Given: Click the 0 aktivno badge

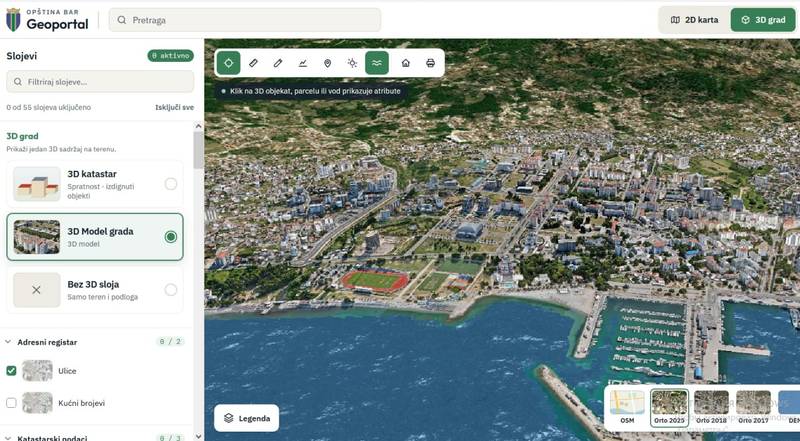Looking at the screenshot, I should click(170, 56).
